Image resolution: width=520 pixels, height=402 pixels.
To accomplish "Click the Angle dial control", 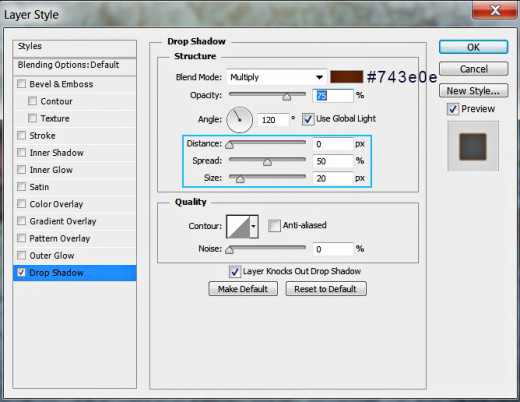I will [x=239, y=120].
